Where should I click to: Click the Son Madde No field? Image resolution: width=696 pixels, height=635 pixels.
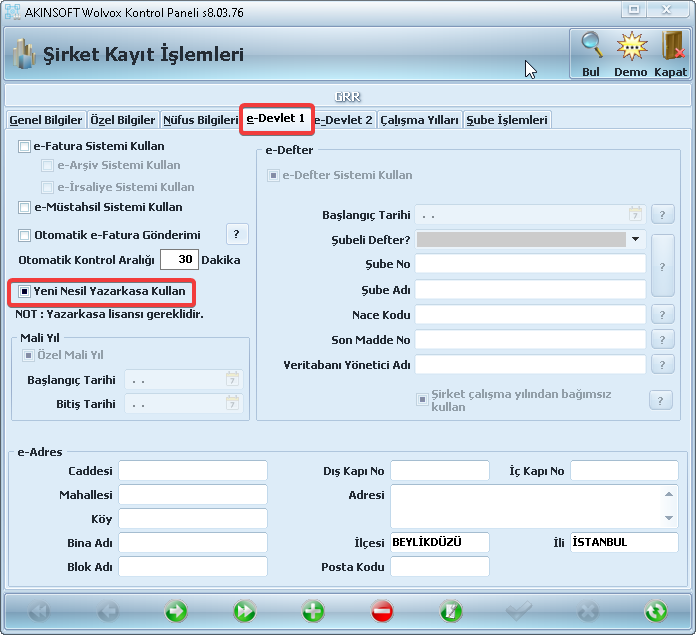click(x=530, y=339)
